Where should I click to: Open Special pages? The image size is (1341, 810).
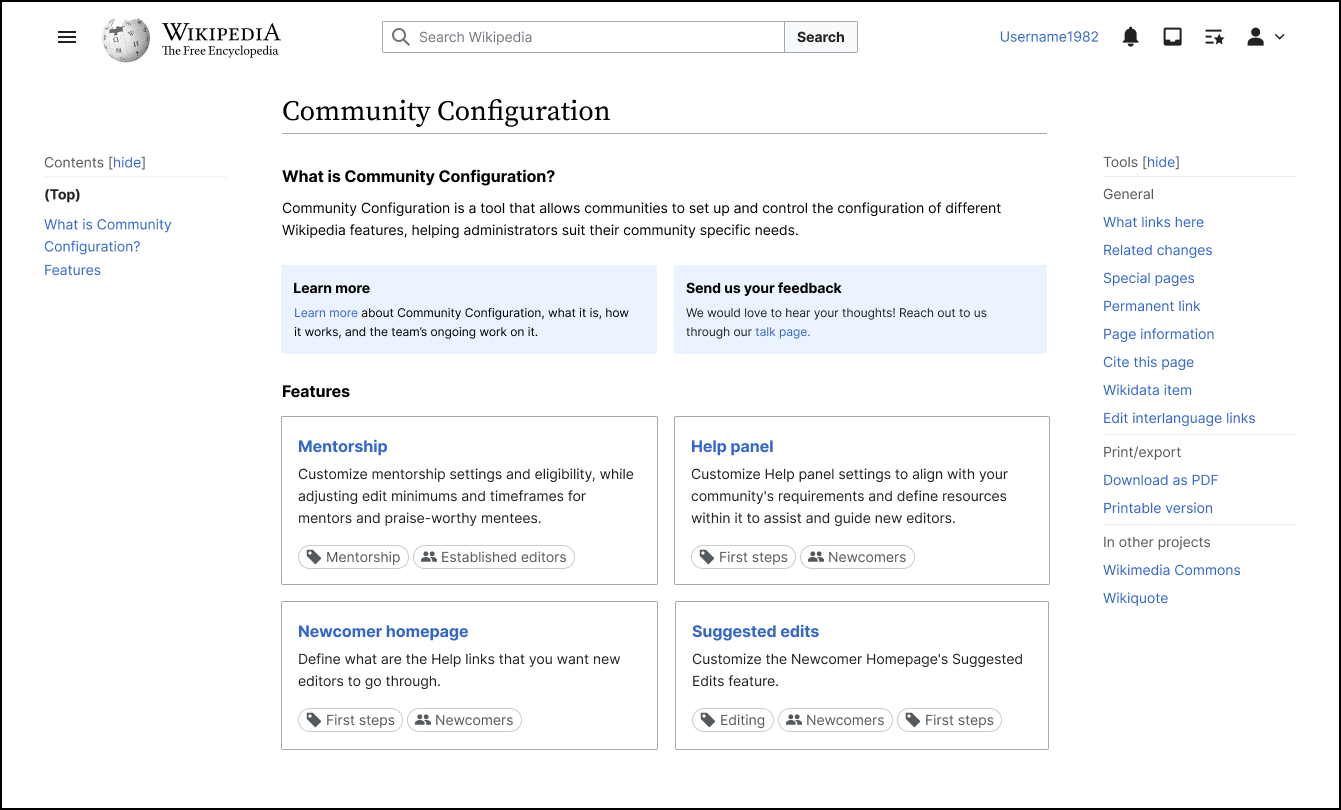(1148, 278)
